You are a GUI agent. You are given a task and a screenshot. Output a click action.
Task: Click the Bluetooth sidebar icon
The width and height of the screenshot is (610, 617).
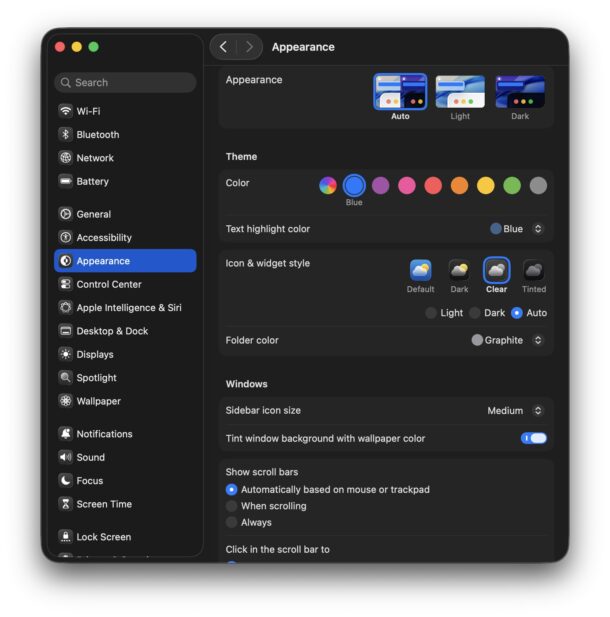coord(66,135)
